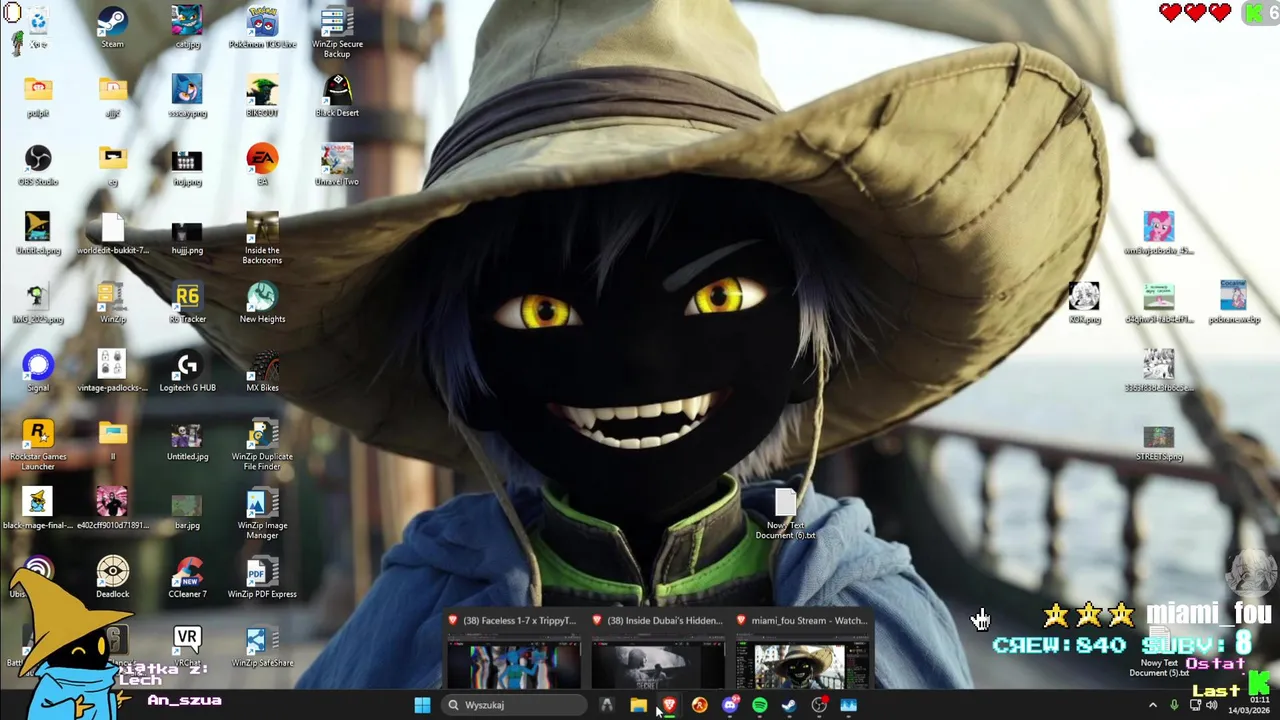The image size is (1280, 720).
Task: Select the CCleaner 7 shortcut
Action: click(x=187, y=578)
